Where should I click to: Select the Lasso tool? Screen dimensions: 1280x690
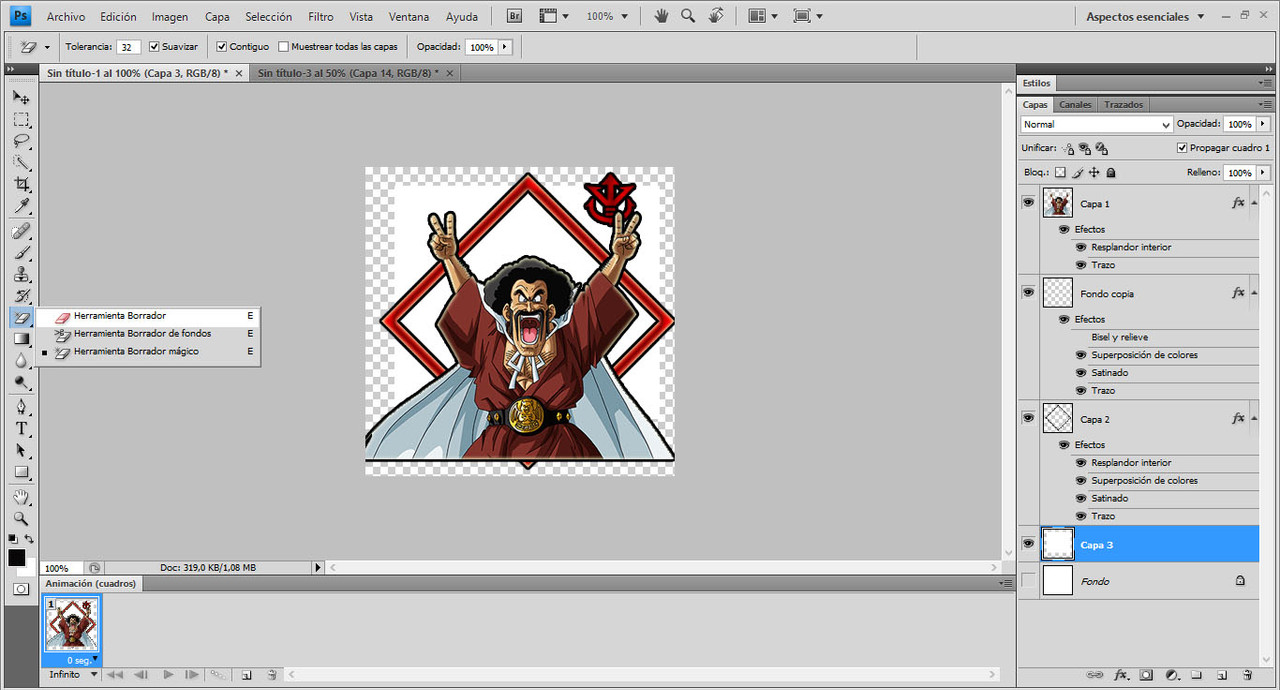(21, 141)
